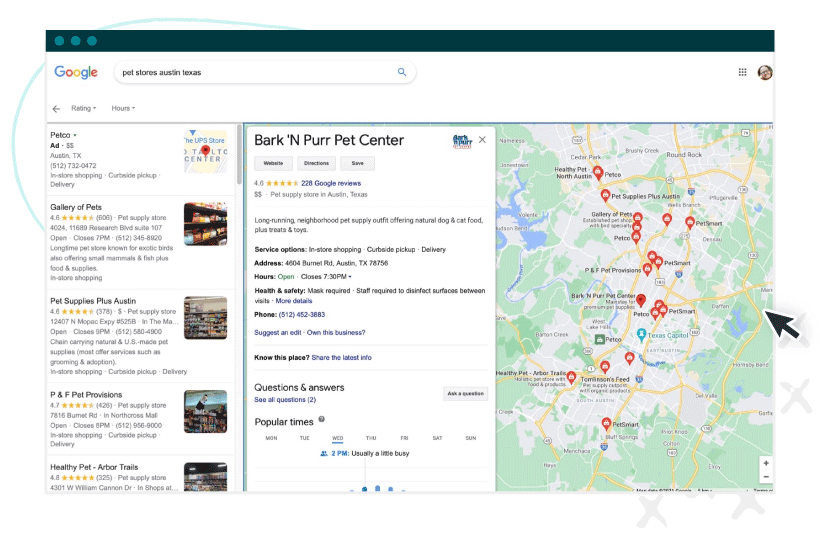Zoom in on the map
The image size is (820, 533).
(766, 463)
